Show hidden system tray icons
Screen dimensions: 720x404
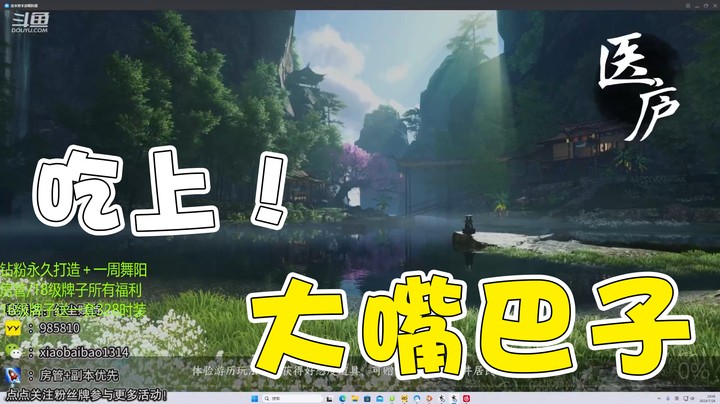pyautogui.click(x=659, y=398)
